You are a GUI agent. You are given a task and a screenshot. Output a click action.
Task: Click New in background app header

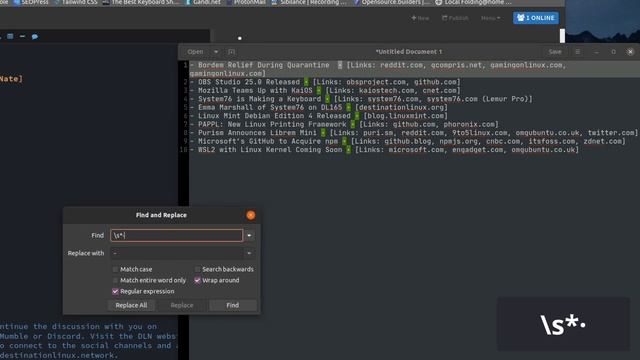[x=420, y=18]
